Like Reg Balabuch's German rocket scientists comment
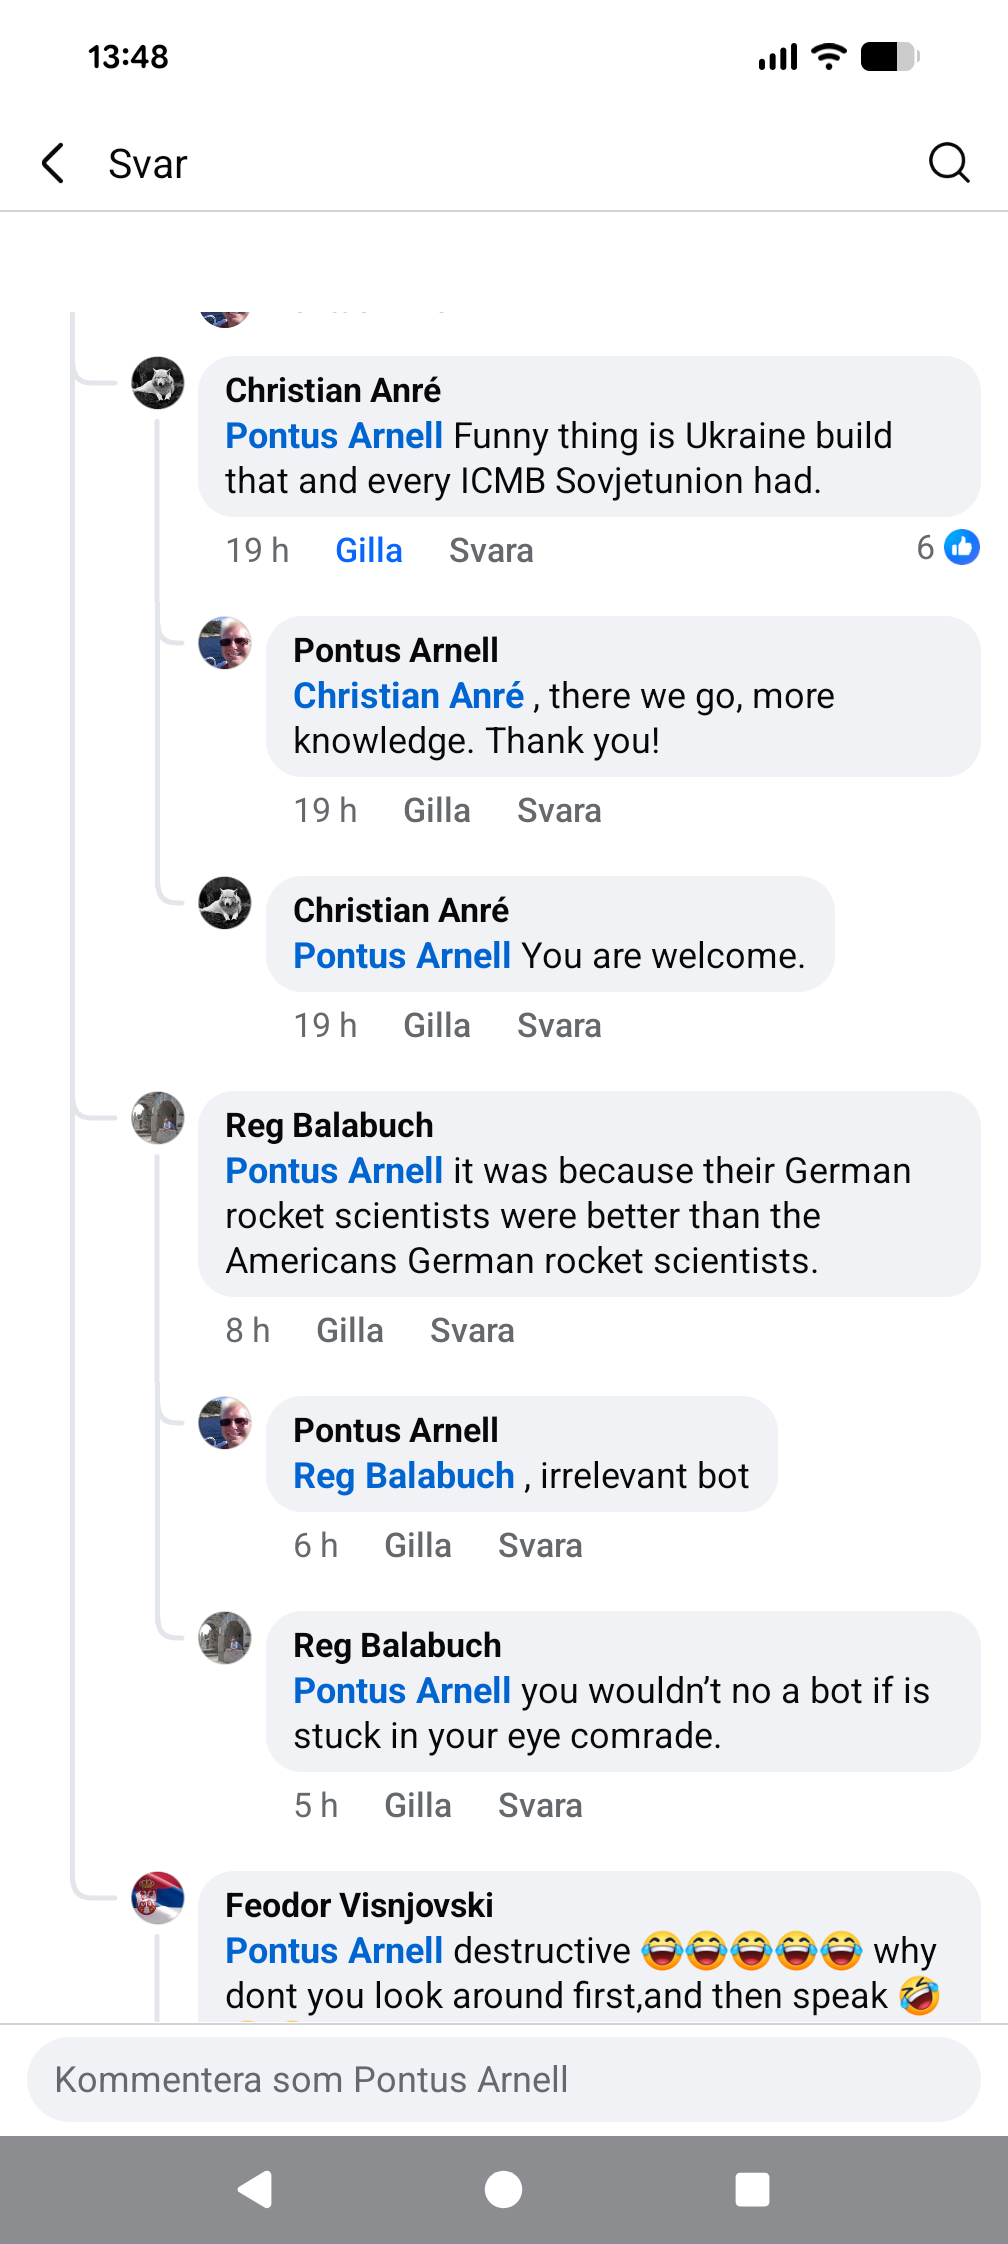Image resolution: width=1008 pixels, height=2244 pixels. (349, 1331)
